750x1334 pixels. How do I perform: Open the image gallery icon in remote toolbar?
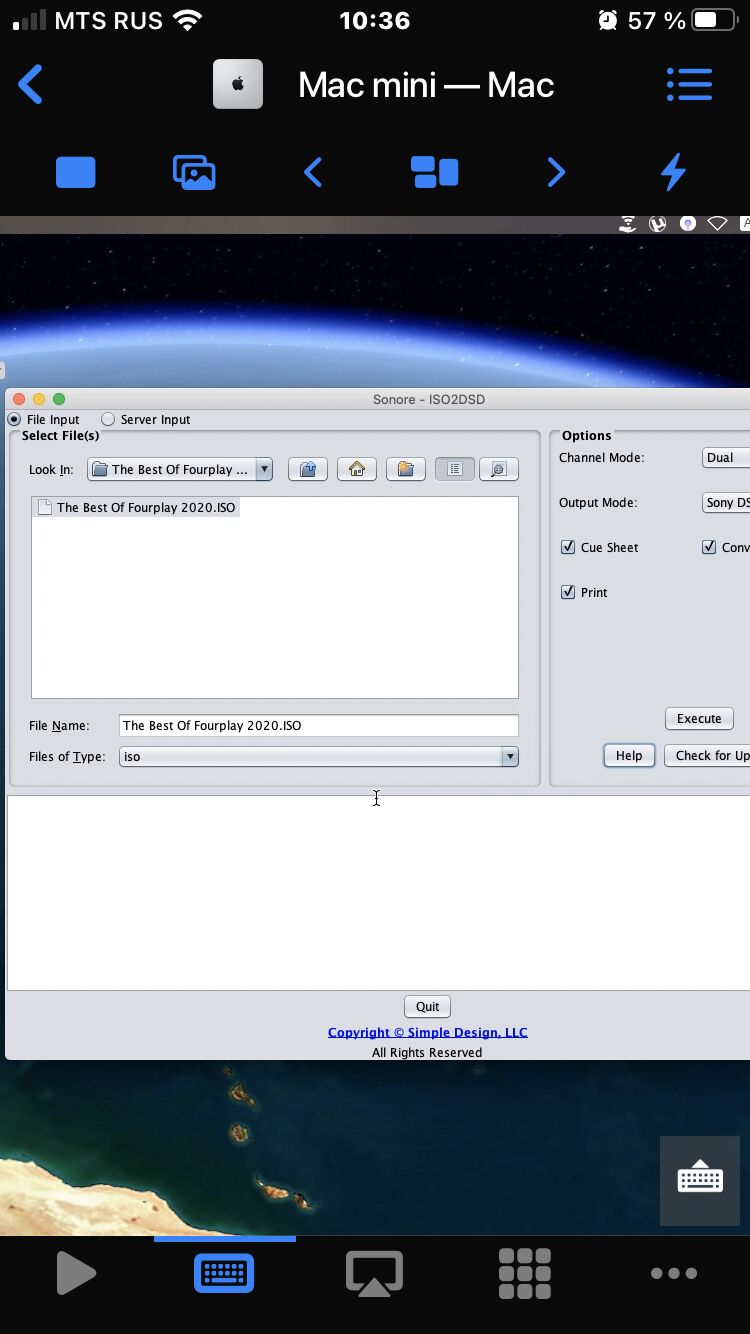coord(194,173)
